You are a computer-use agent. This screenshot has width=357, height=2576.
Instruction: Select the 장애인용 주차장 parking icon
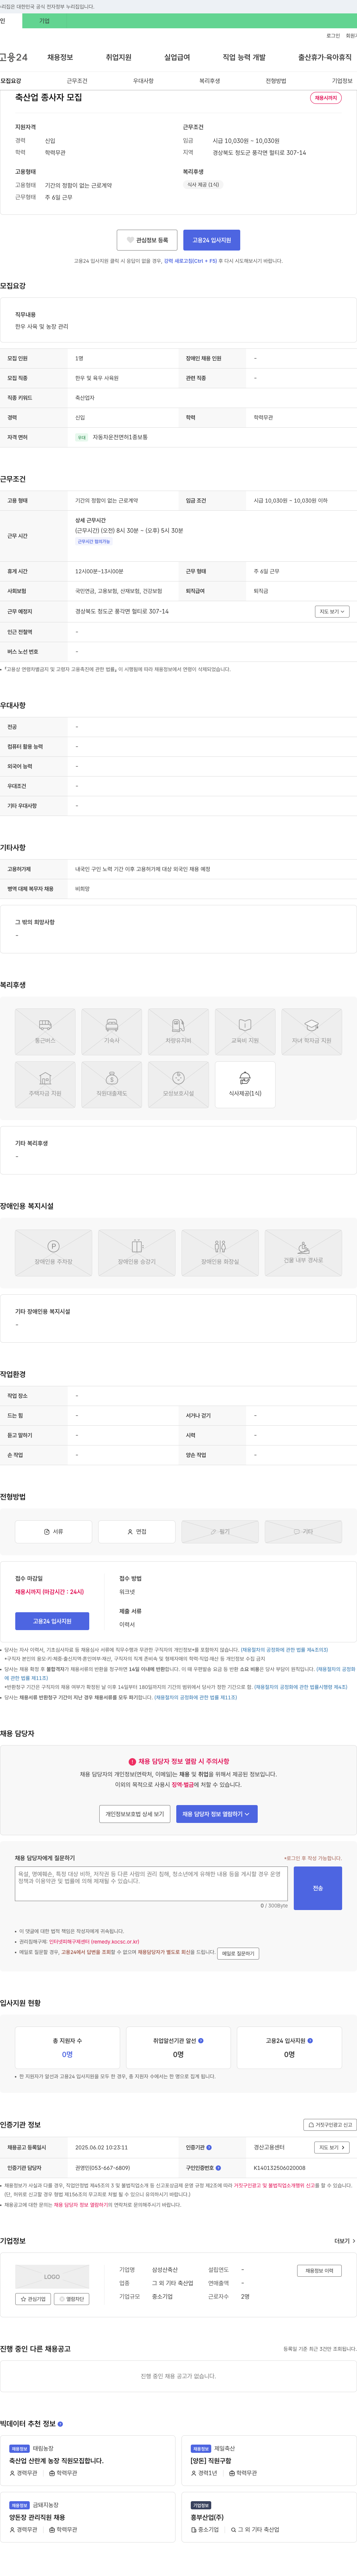pyautogui.click(x=53, y=1253)
